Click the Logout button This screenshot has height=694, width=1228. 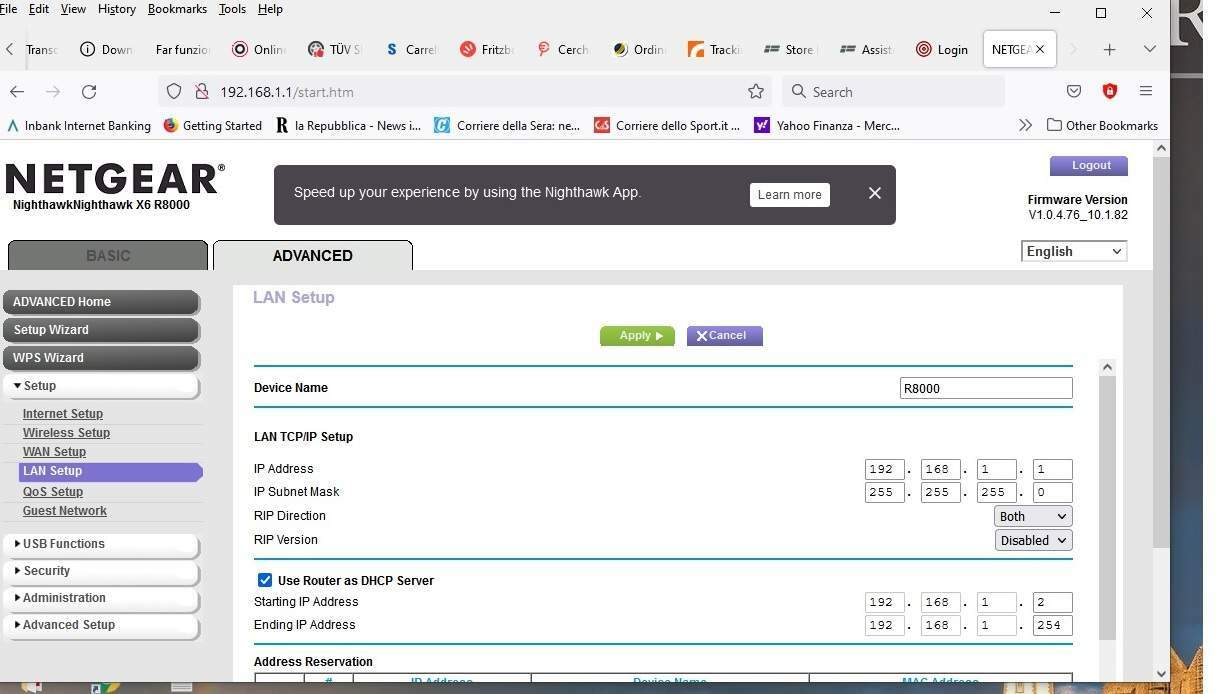click(1089, 165)
